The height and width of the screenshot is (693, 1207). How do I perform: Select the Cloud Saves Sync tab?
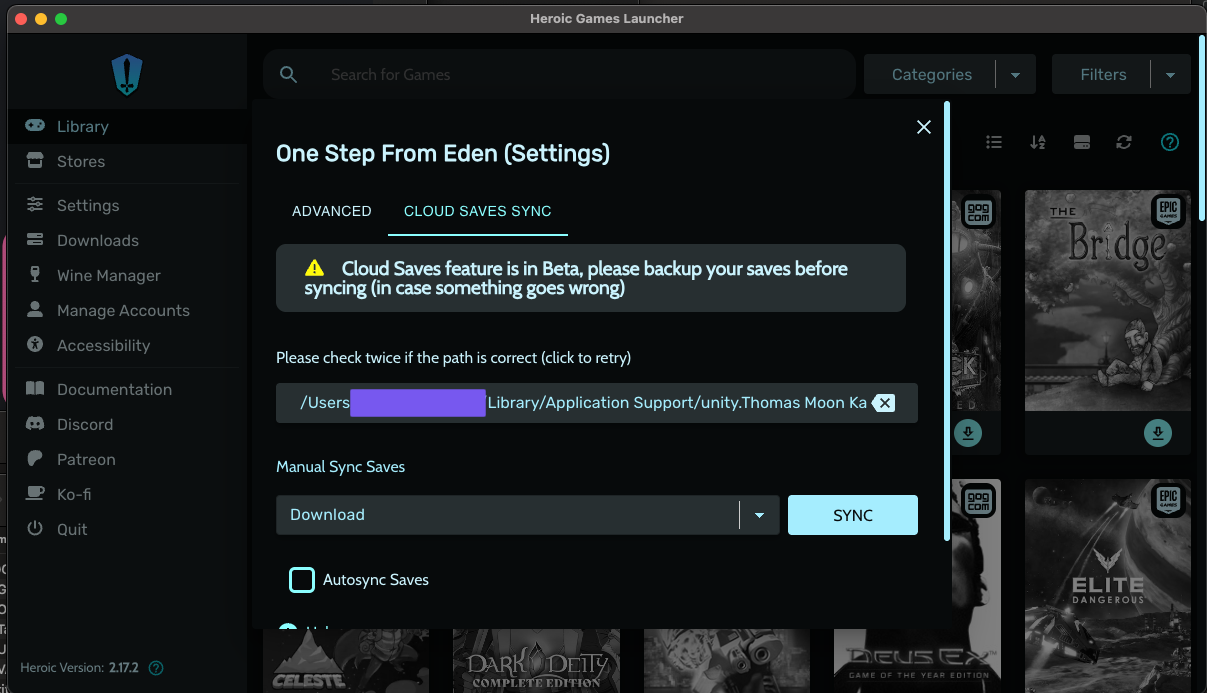pyautogui.click(x=478, y=211)
